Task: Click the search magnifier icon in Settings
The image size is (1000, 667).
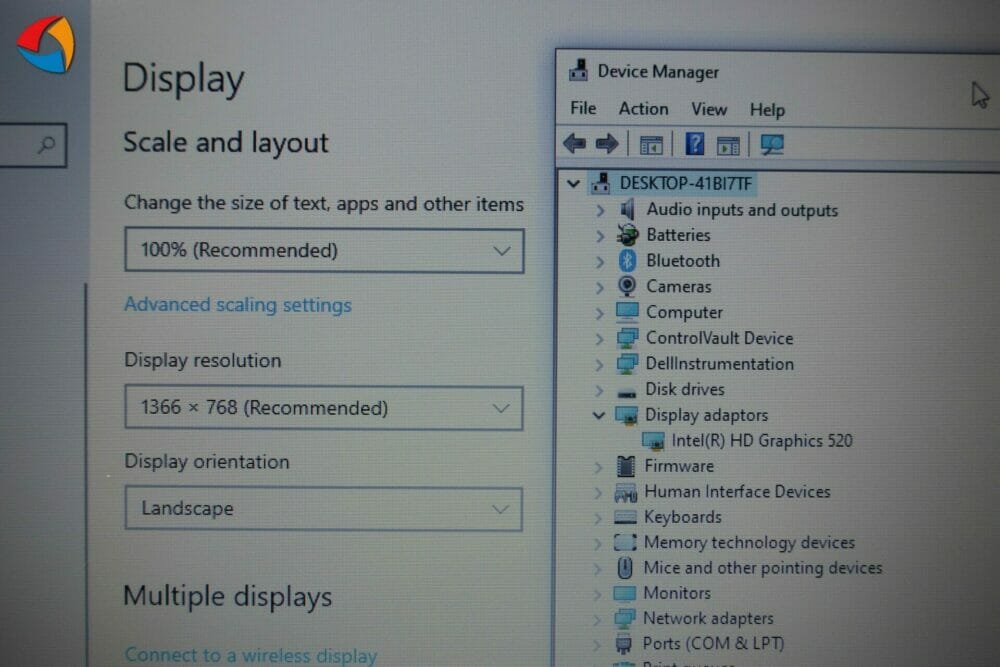Action: coord(47,145)
